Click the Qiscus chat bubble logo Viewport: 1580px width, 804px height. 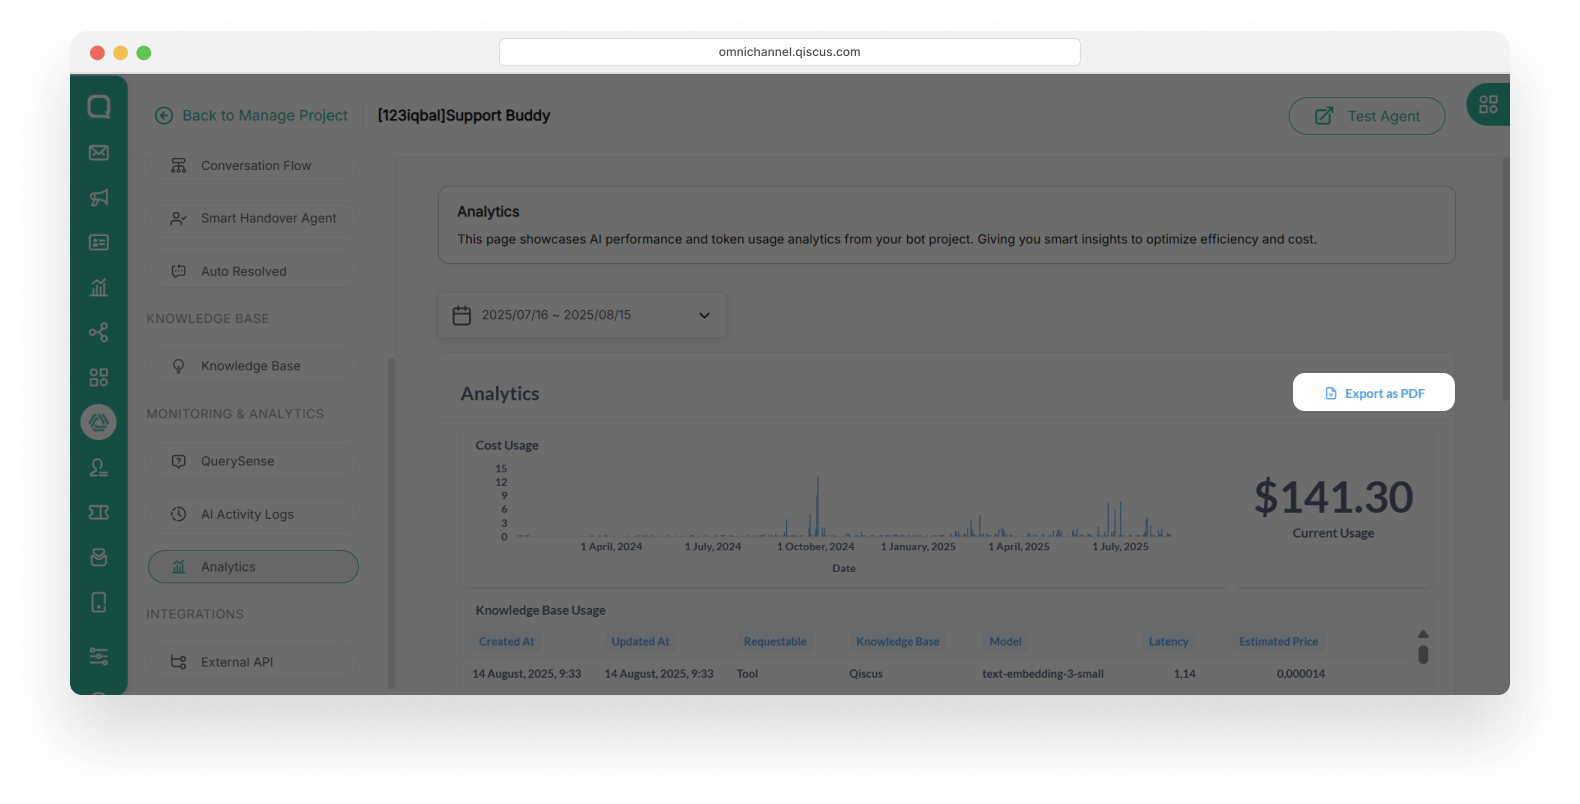tap(99, 107)
